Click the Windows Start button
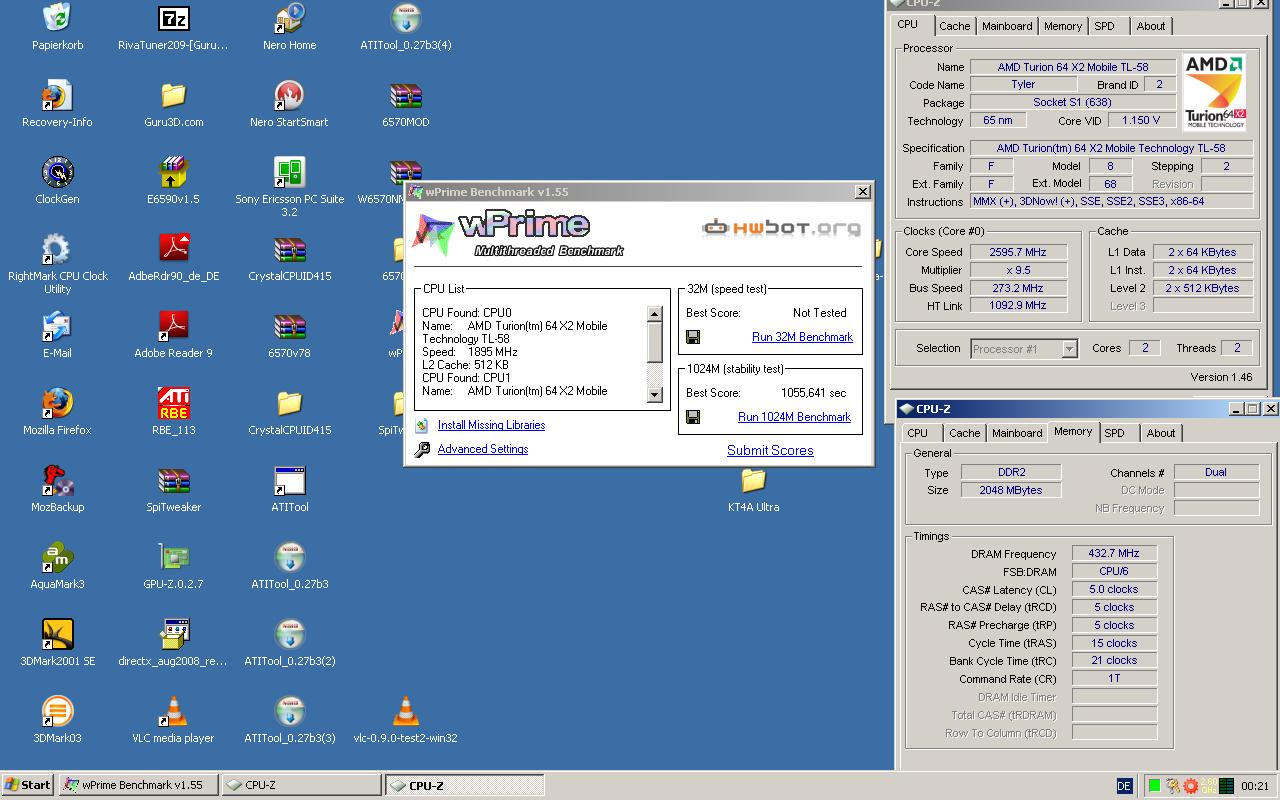This screenshot has height=800, width=1280. click(28, 785)
